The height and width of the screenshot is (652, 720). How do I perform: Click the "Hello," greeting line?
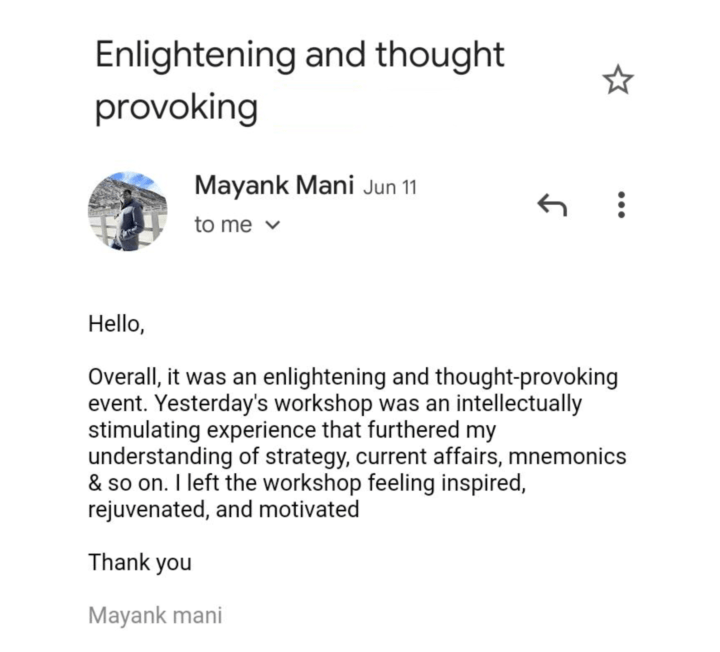[x=116, y=324]
